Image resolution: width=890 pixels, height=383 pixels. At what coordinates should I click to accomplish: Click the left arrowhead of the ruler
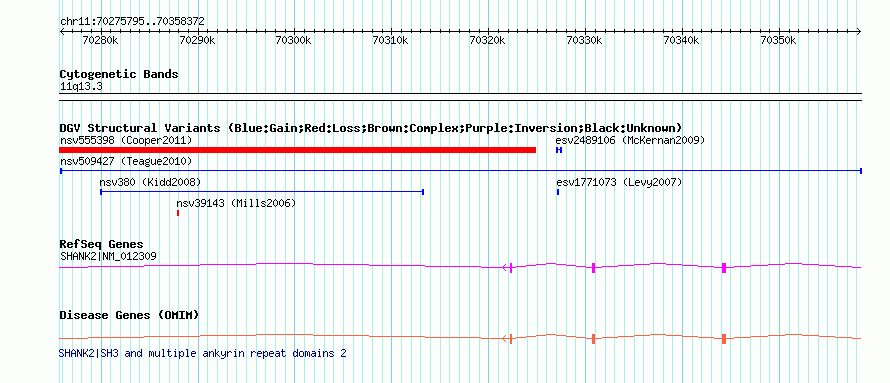62,31
